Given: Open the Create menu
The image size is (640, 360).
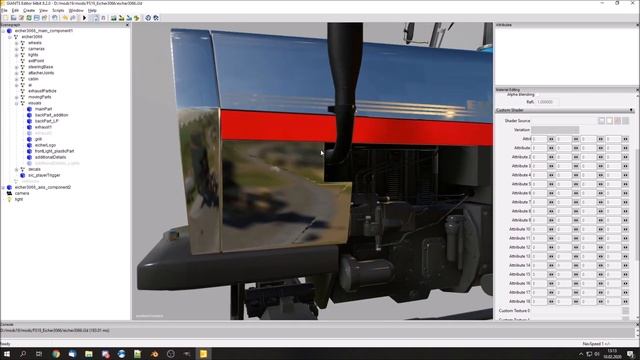Looking at the screenshot, I should point(29,10).
